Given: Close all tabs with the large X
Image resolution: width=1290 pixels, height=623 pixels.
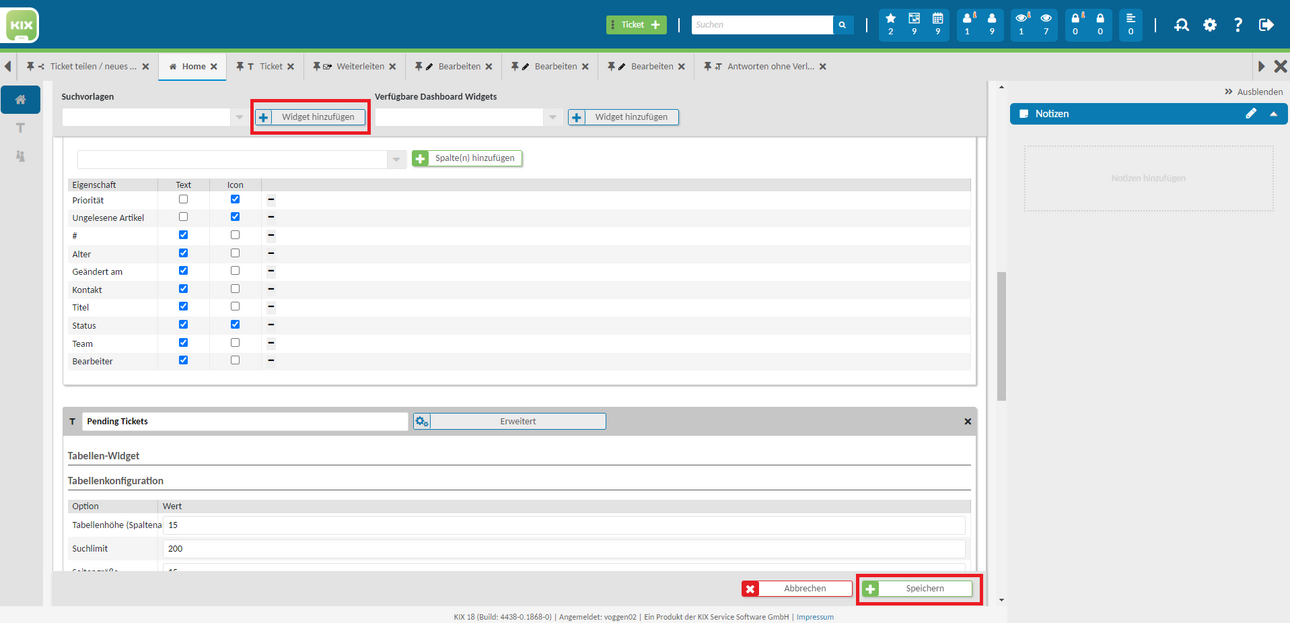Looking at the screenshot, I should 1280,66.
